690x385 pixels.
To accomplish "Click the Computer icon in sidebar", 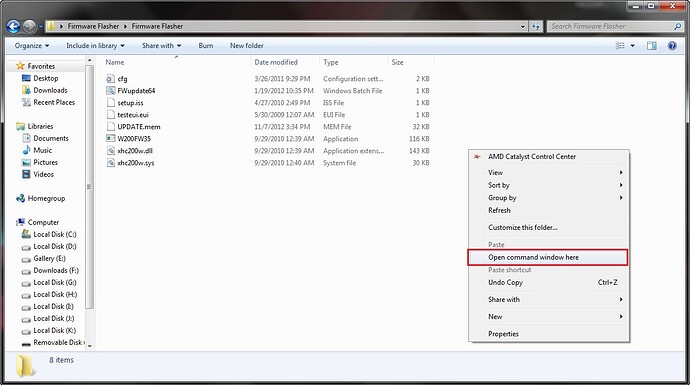I will click(x=20, y=223).
